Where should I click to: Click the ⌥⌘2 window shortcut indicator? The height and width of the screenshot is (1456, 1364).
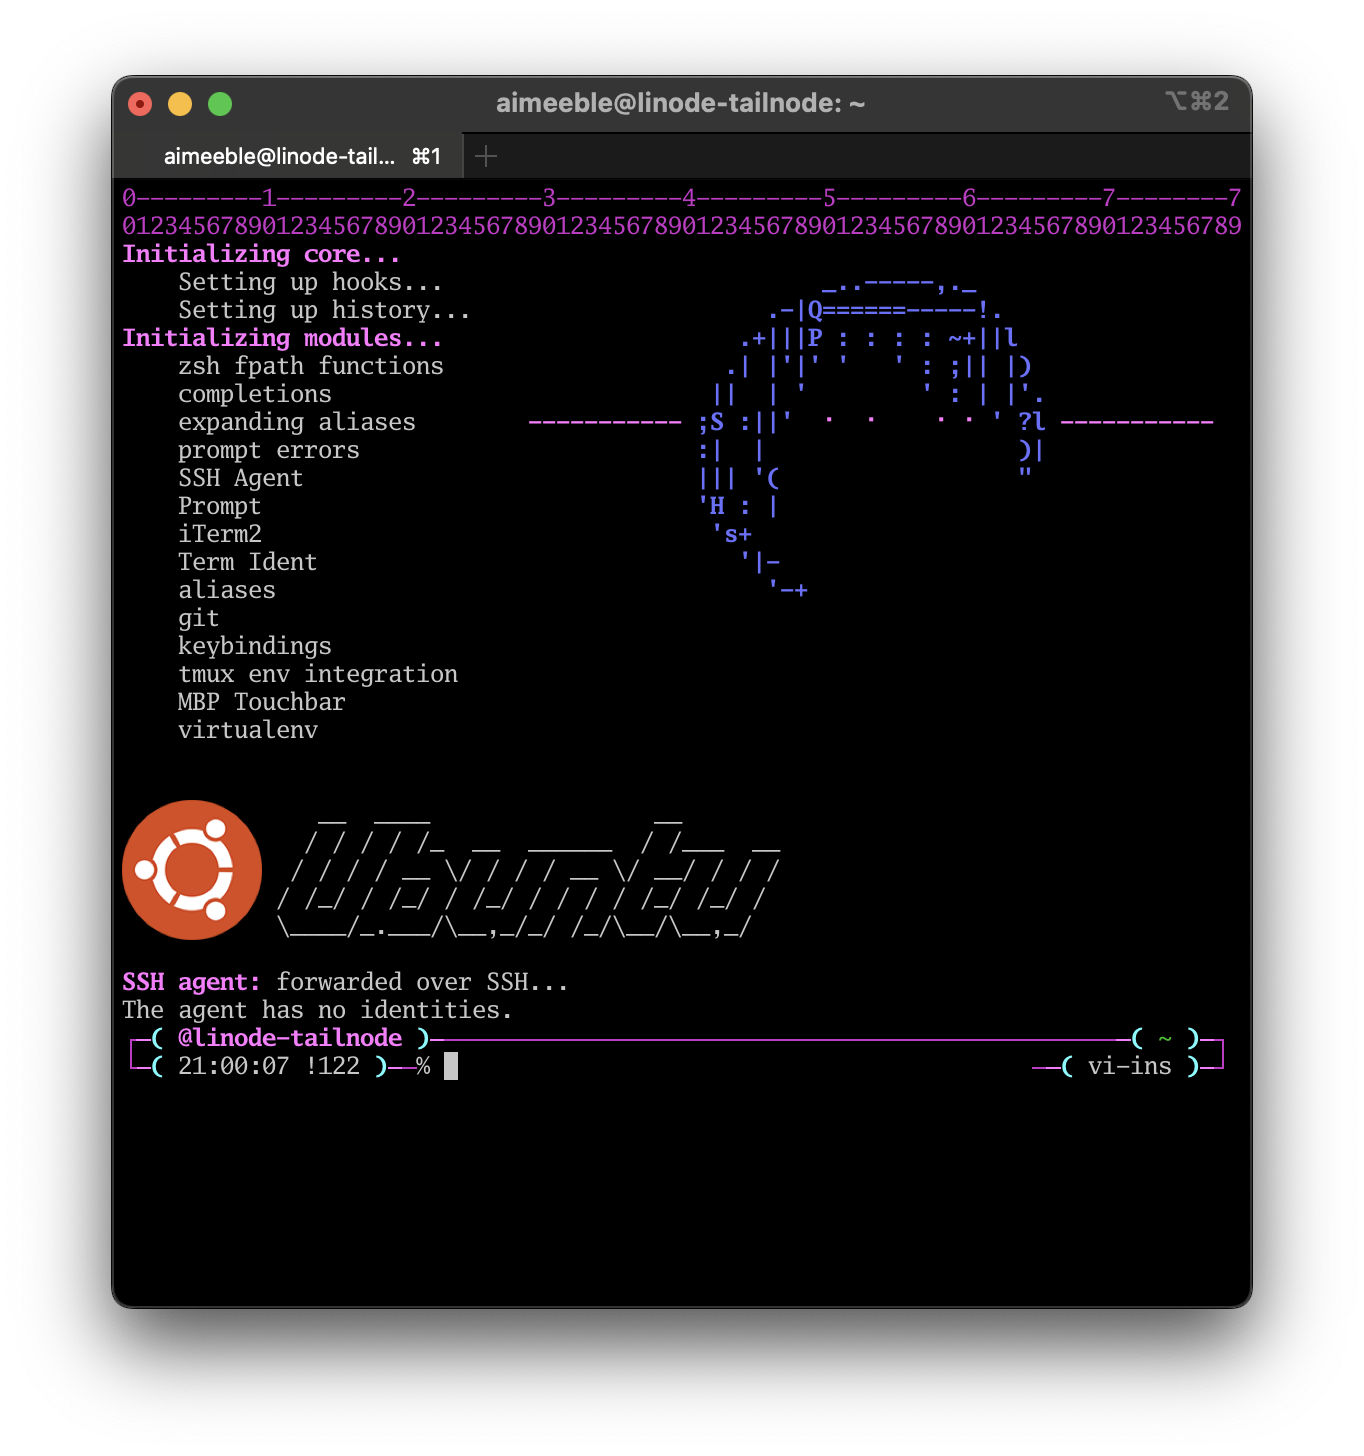point(1196,101)
